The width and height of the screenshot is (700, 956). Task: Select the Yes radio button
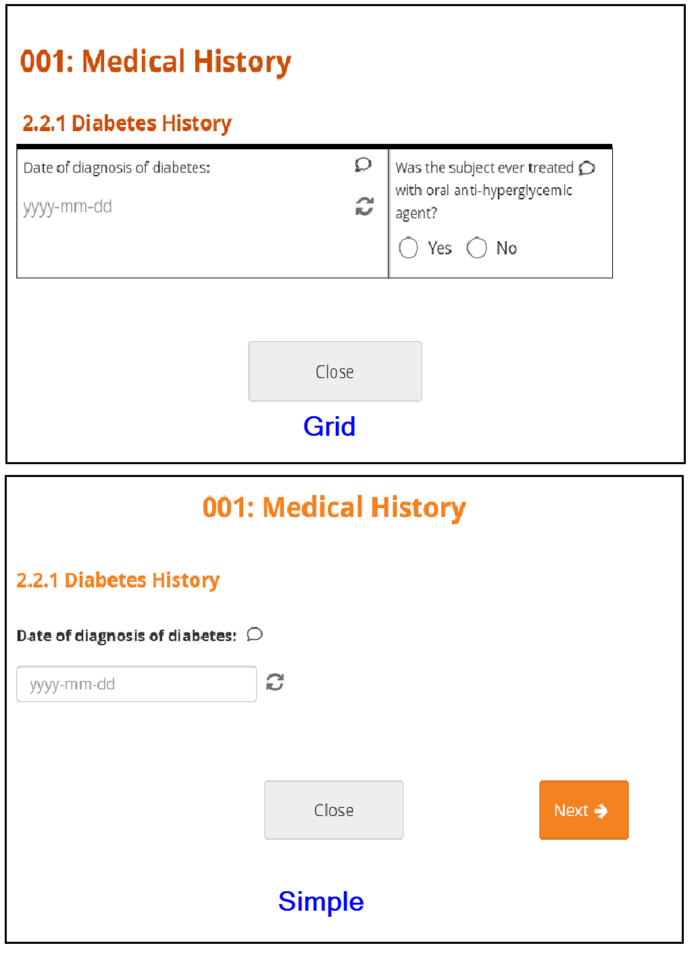click(x=408, y=248)
